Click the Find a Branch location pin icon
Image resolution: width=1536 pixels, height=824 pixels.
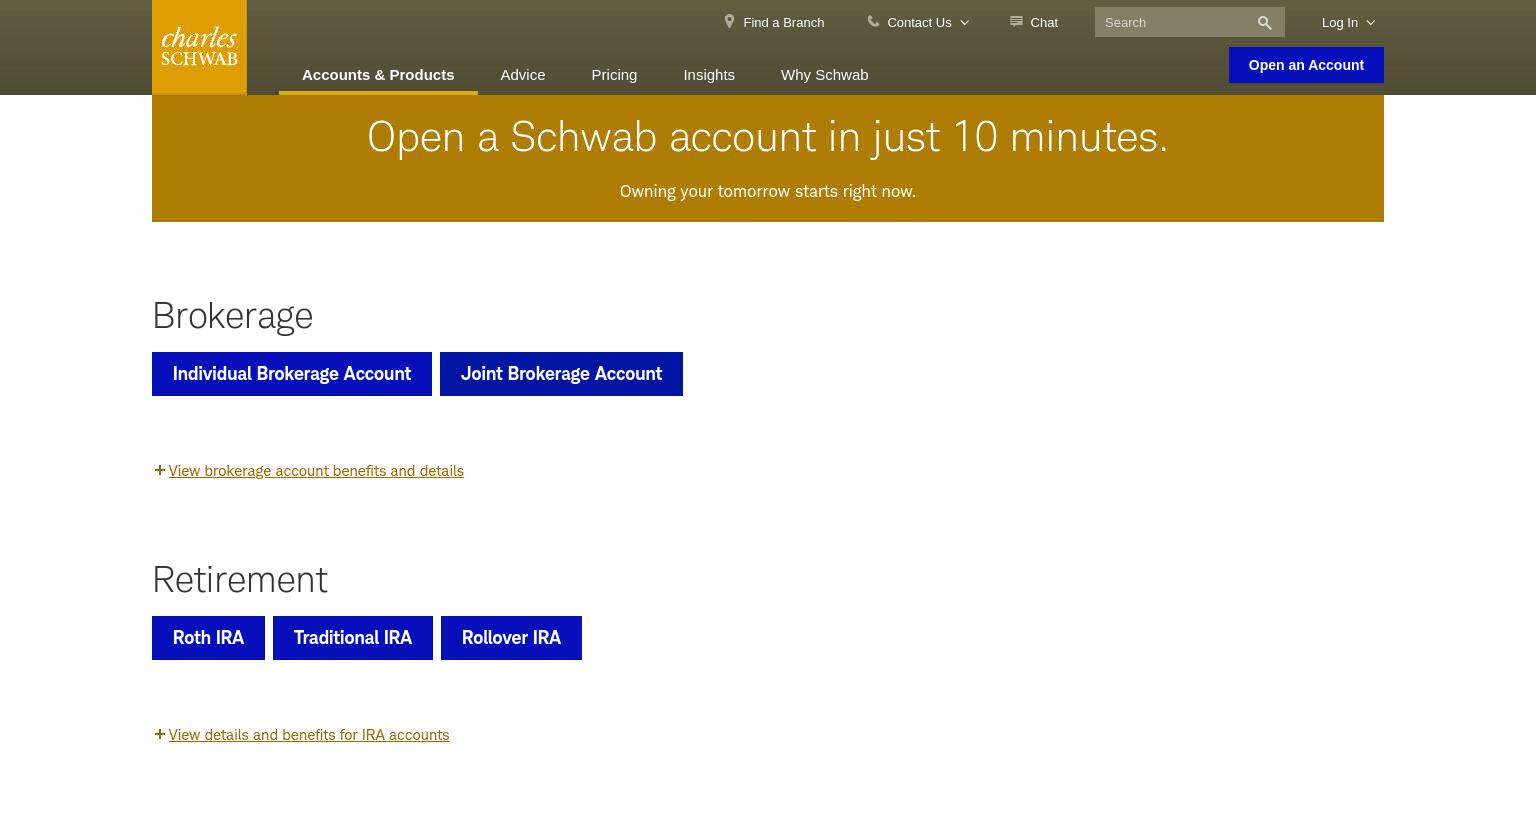pos(729,21)
